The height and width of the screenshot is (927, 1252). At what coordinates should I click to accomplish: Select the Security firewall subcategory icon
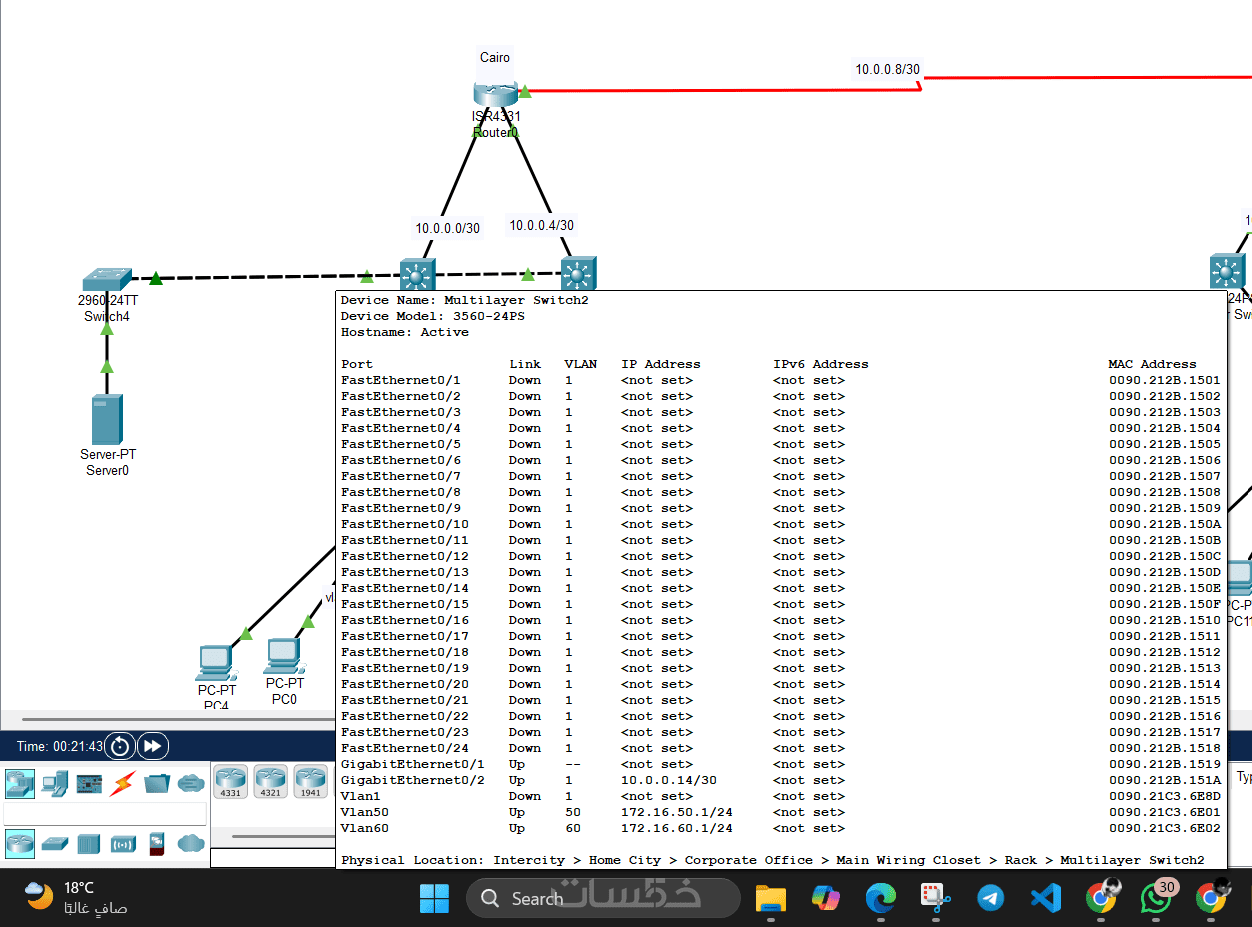tap(156, 843)
